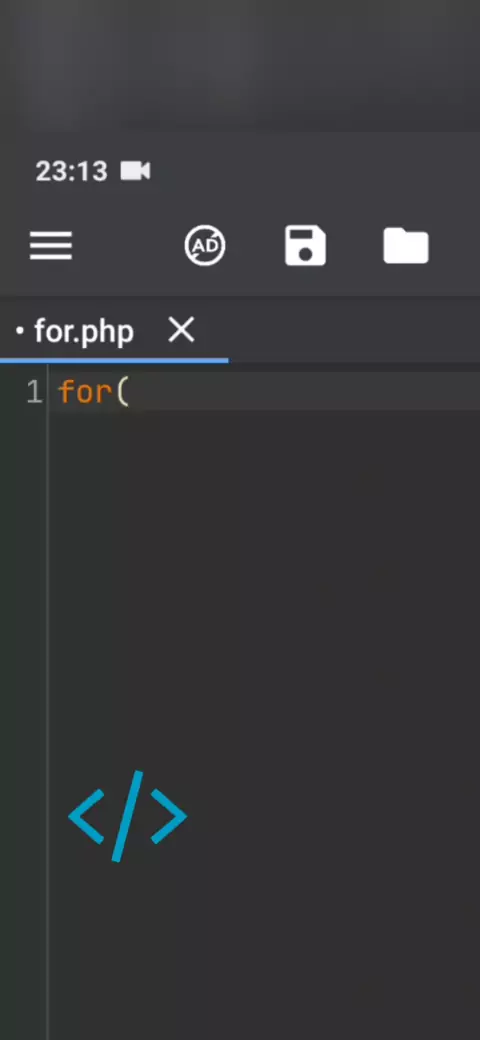The height and width of the screenshot is (1040, 480).
Task: Open the hamburger navigation menu
Action: [x=51, y=246]
